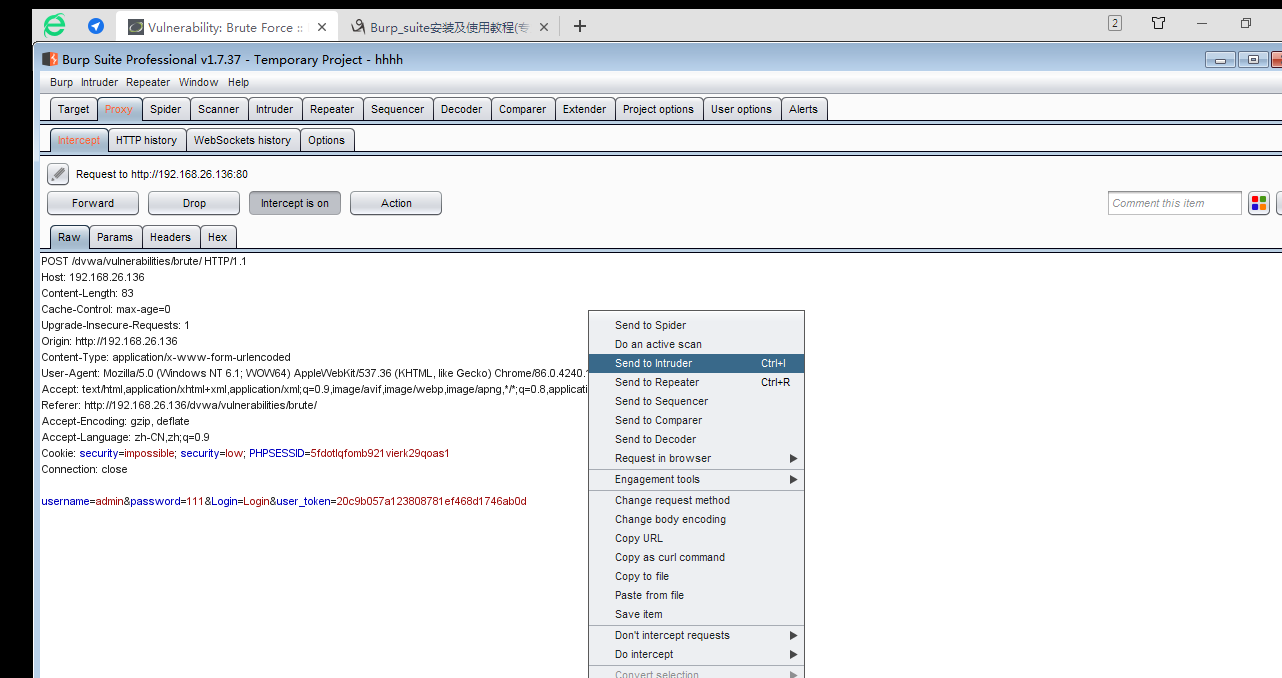The height and width of the screenshot is (678, 1282).
Task: Open the Intruder menu in menu bar
Action: (99, 82)
